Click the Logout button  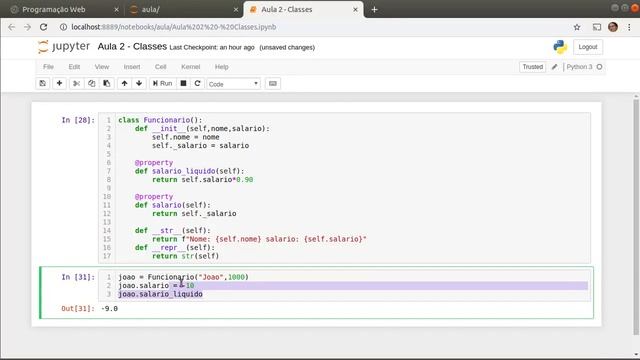pos(588,47)
